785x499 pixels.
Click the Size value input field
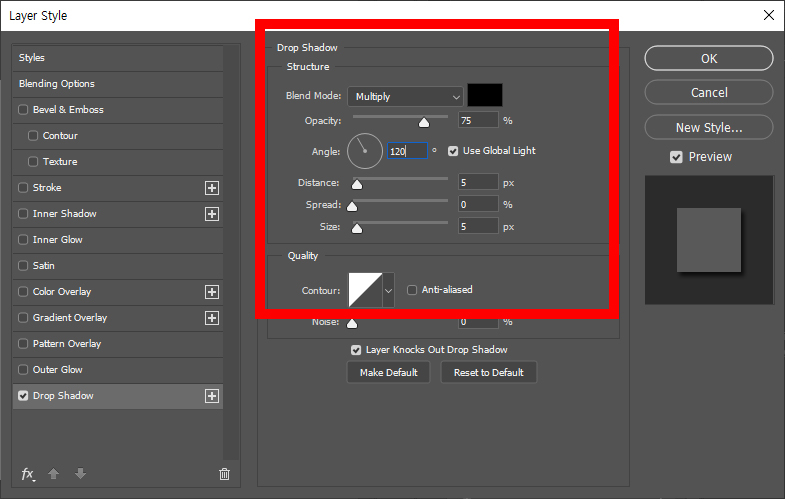coord(478,227)
